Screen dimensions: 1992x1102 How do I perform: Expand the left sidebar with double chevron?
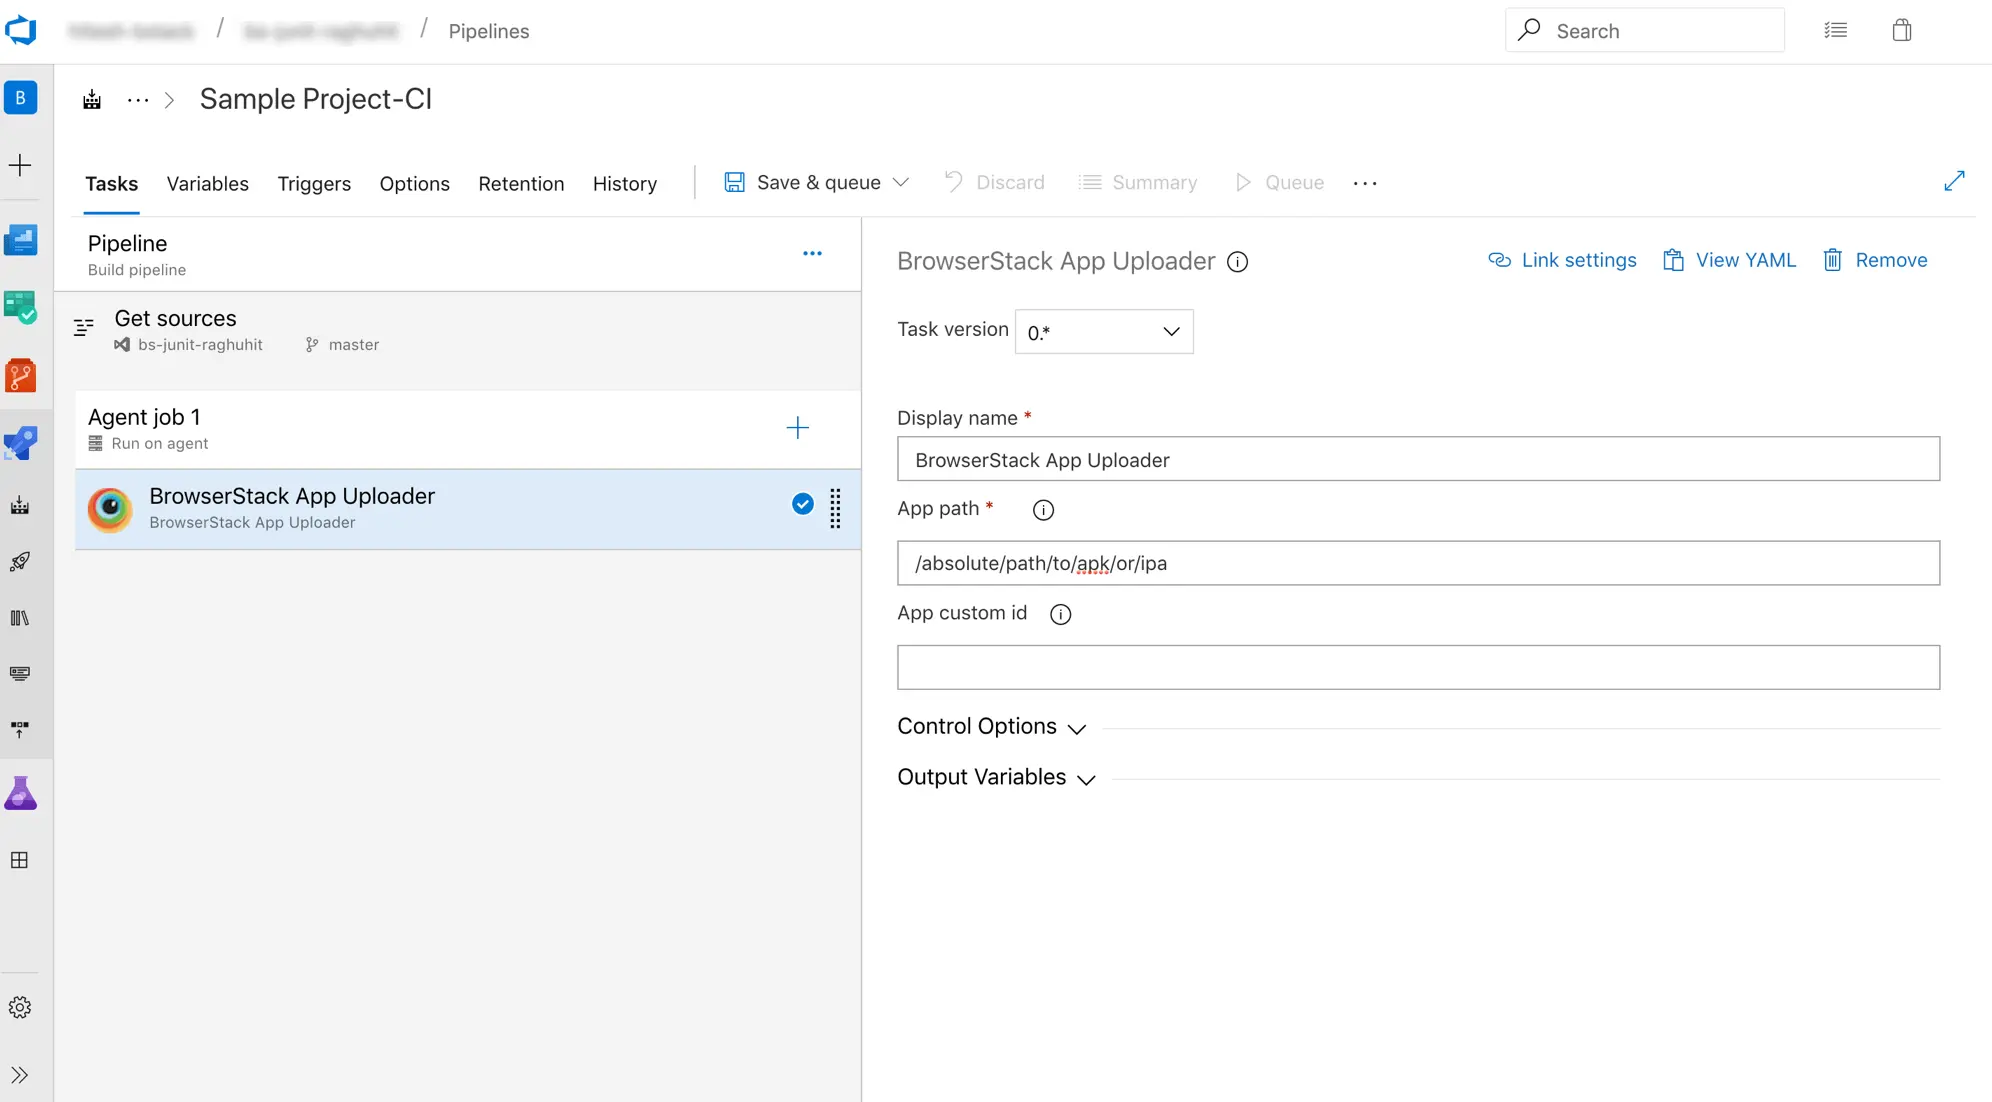click(x=20, y=1075)
